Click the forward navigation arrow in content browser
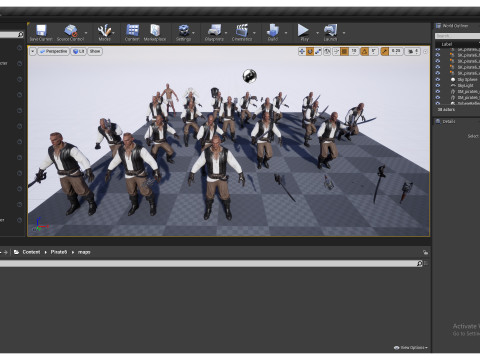480x360 pixels. pyautogui.click(x=5, y=252)
